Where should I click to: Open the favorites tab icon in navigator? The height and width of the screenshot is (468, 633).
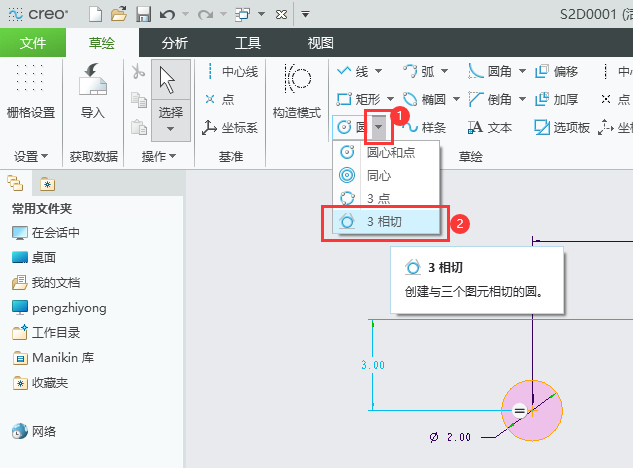coord(48,184)
